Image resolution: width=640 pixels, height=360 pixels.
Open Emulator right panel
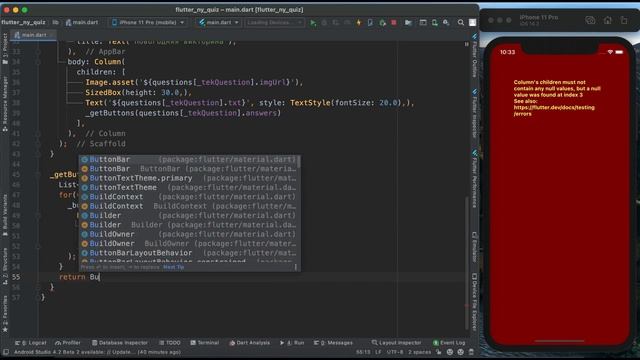point(474,247)
